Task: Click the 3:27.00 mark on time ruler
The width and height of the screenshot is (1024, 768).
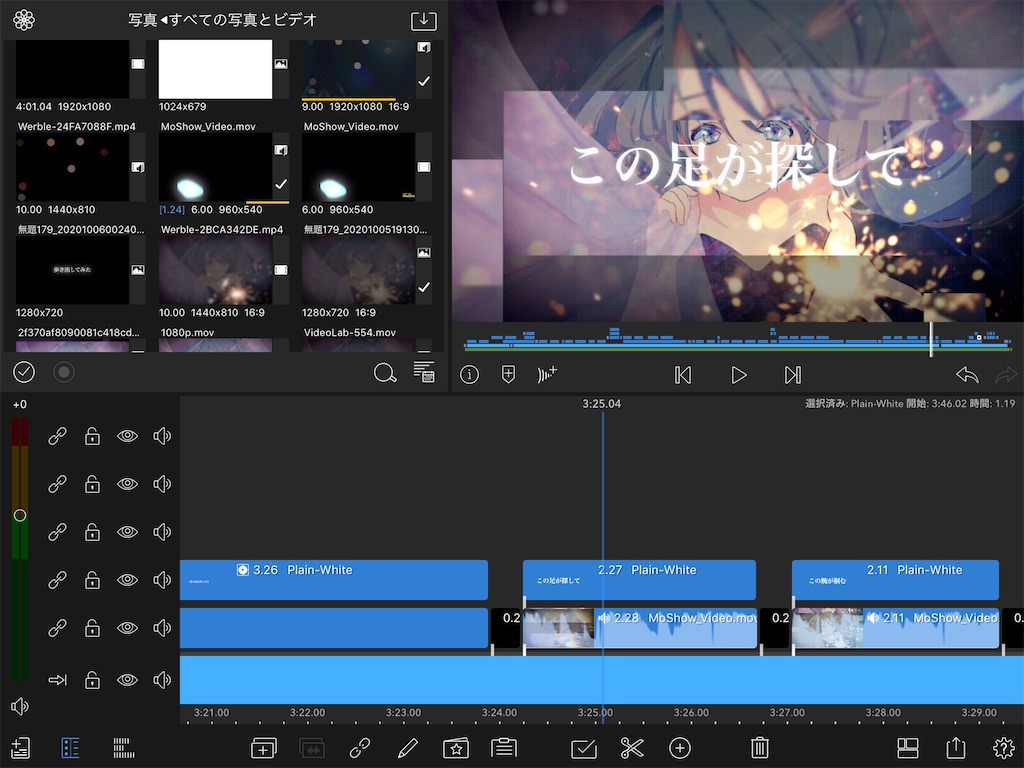Action: click(787, 712)
